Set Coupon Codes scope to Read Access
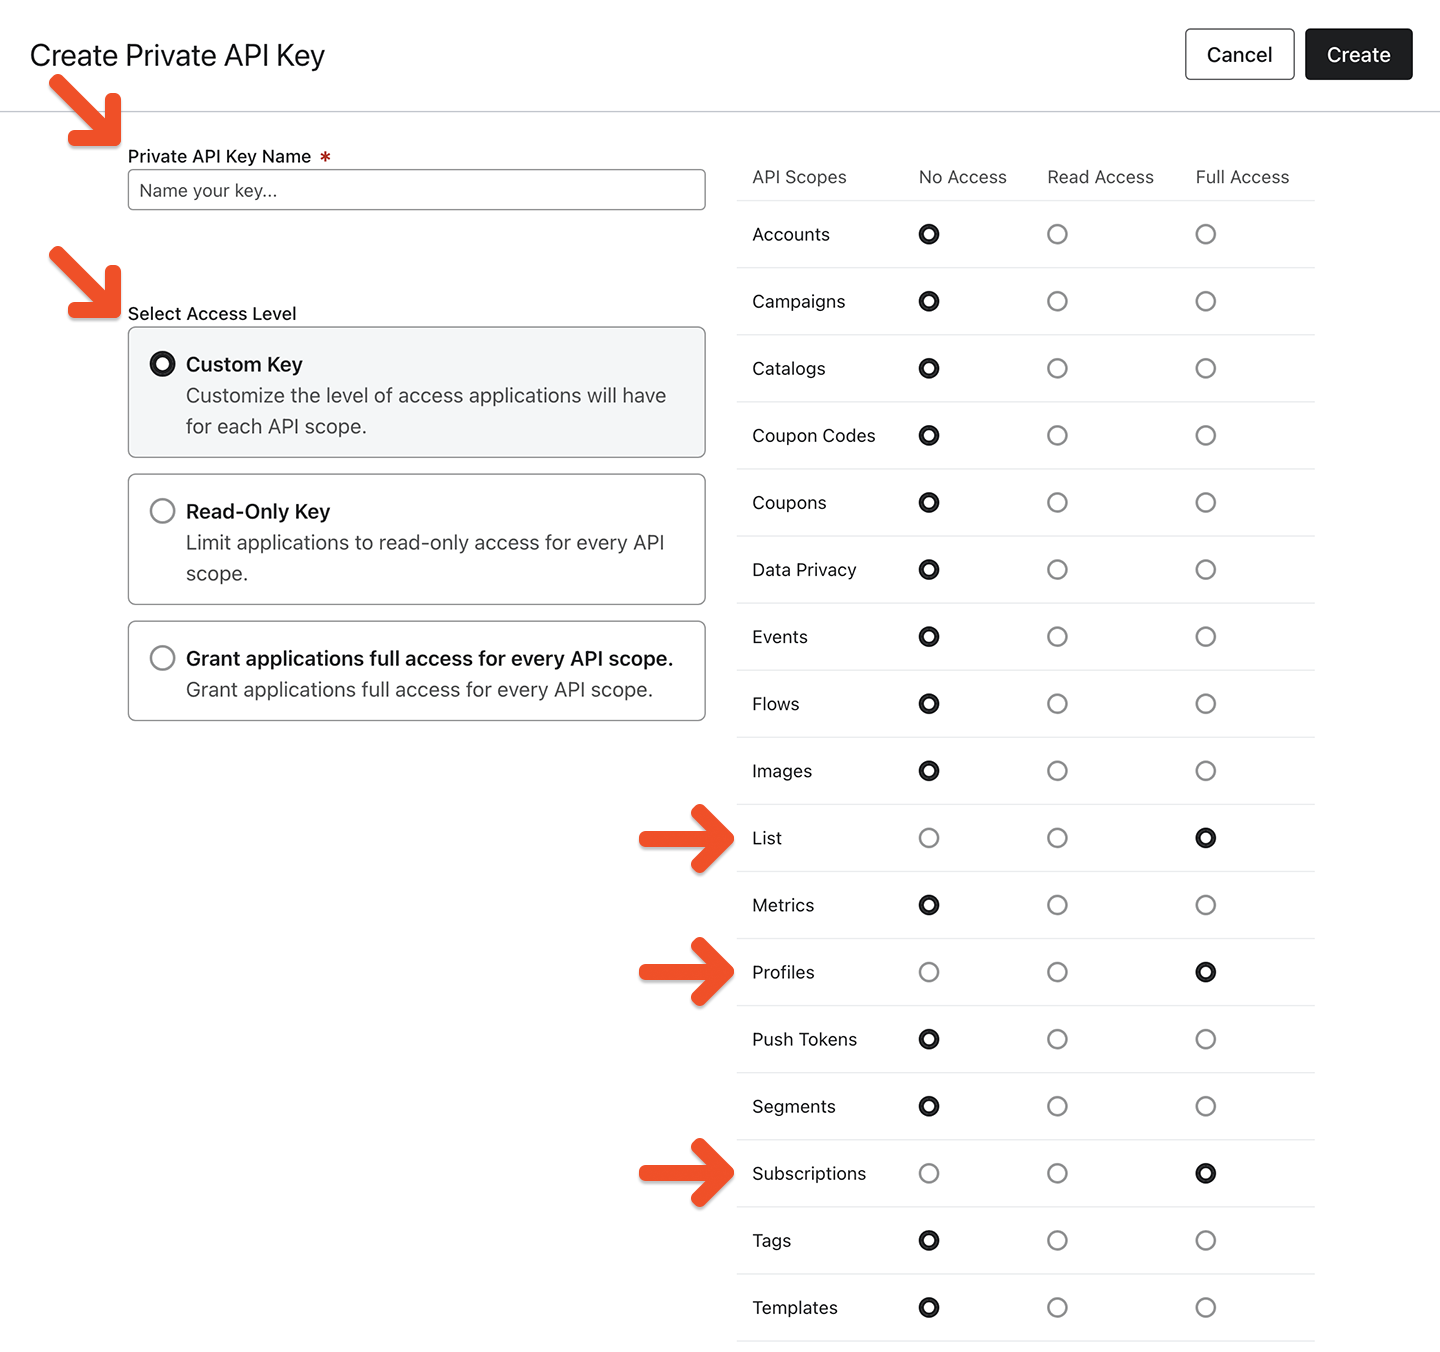This screenshot has width=1440, height=1352. [1057, 435]
